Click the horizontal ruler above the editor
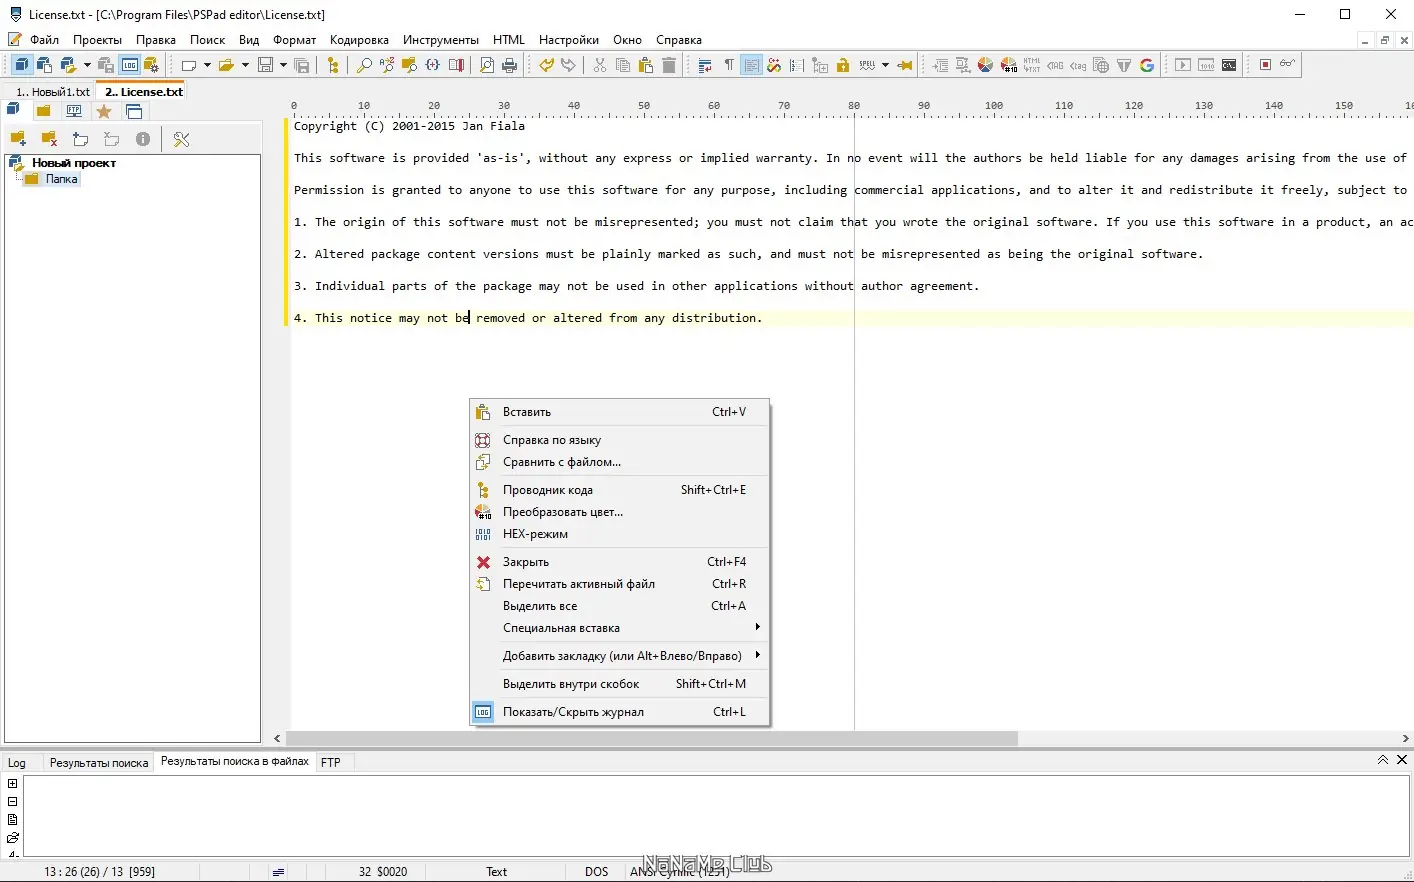The width and height of the screenshot is (1414, 882). (x=851, y=107)
